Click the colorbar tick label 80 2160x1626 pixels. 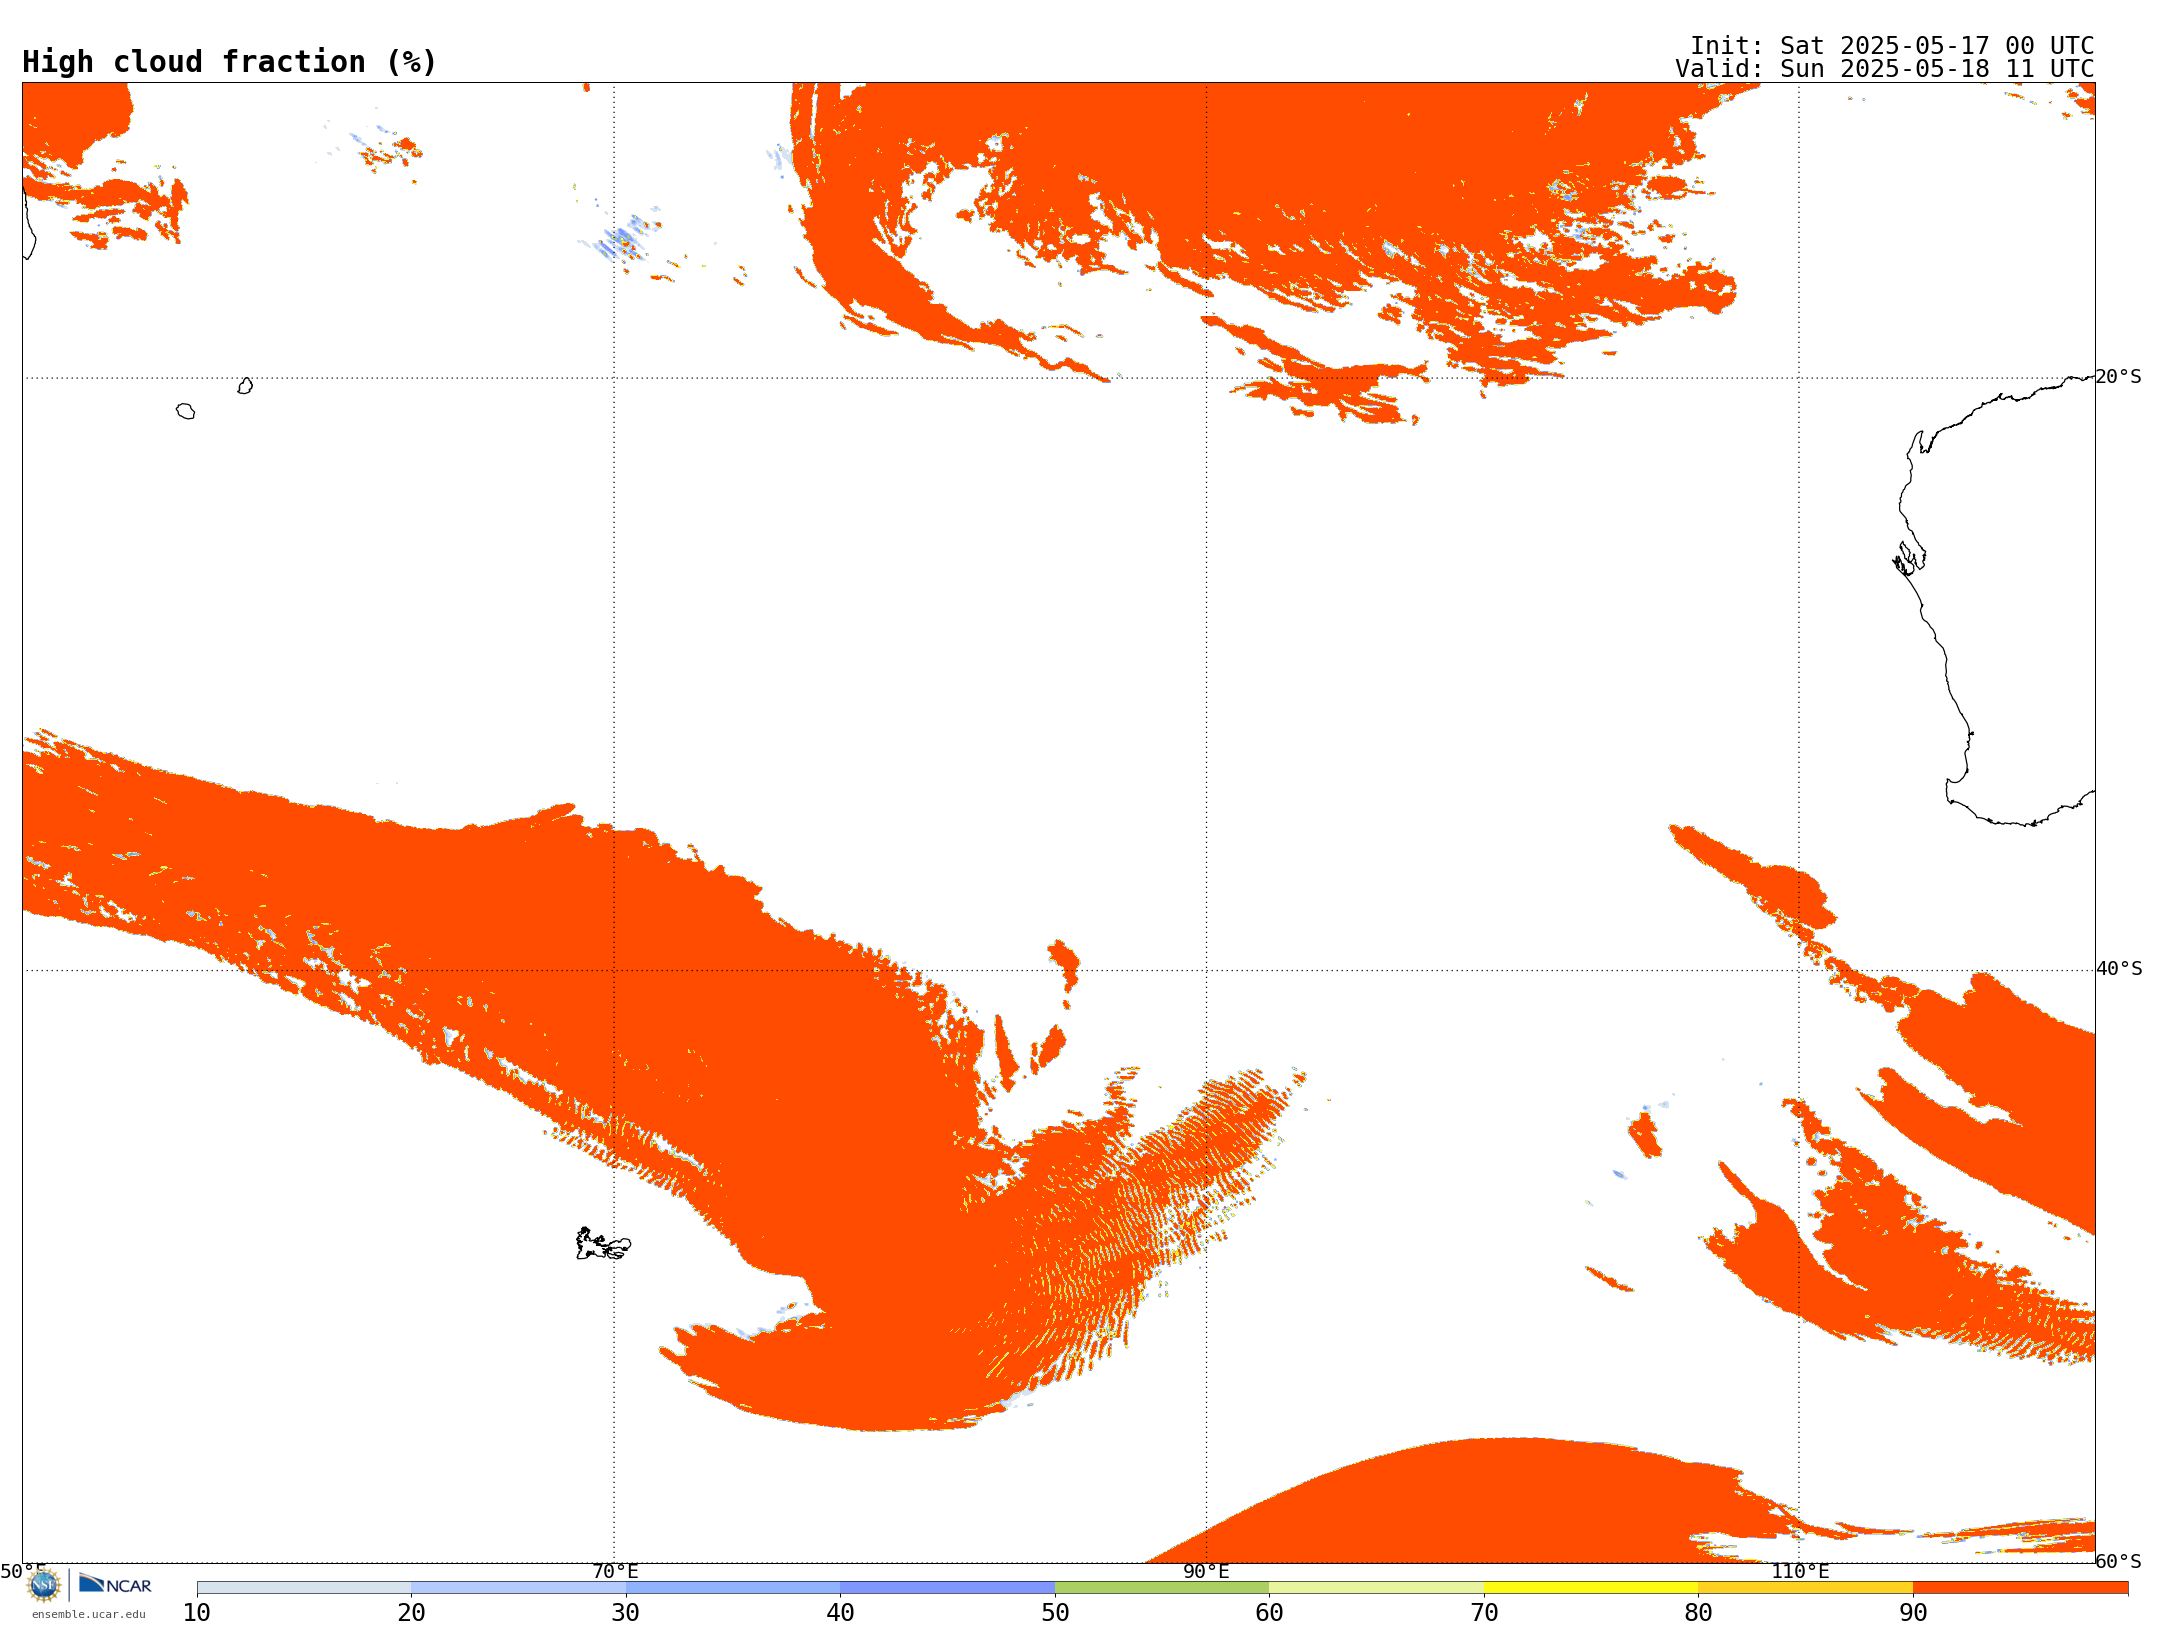click(1698, 1612)
